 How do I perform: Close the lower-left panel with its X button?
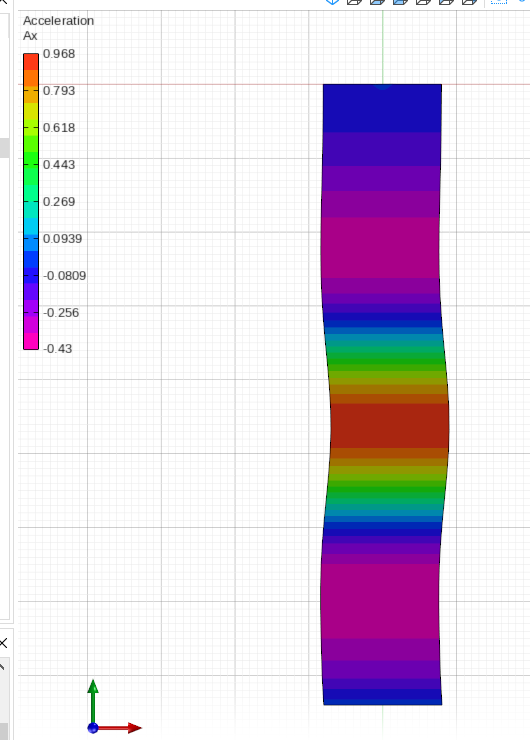click(x=3, y=642)
